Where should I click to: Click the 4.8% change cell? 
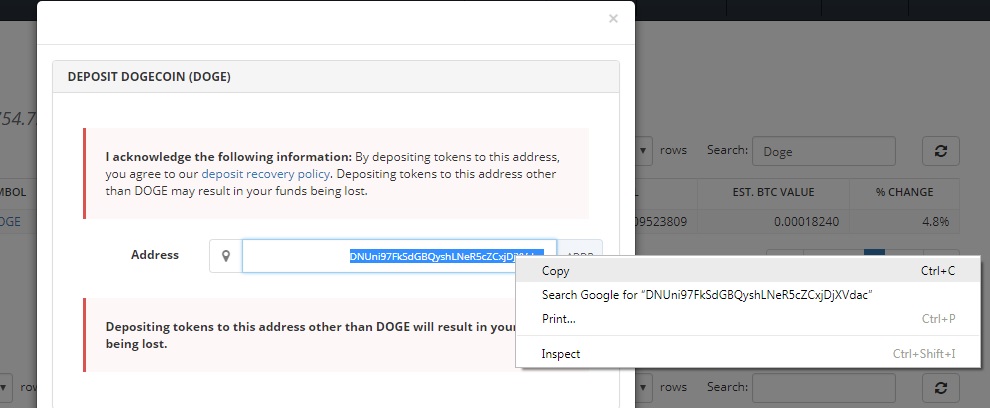coord(904,222)
